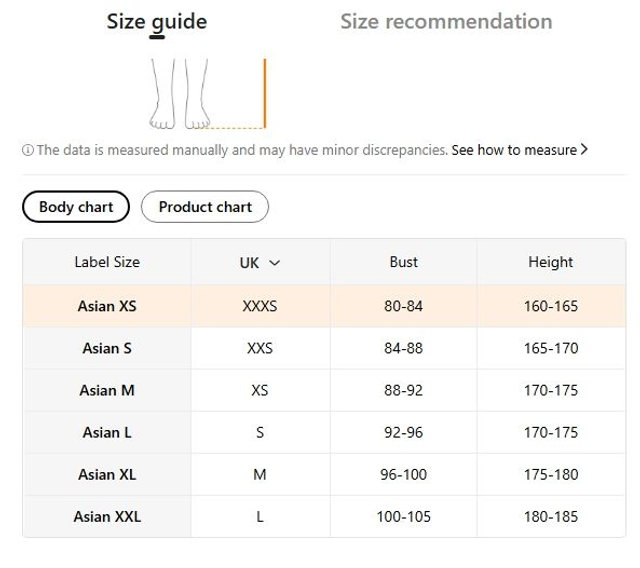The image size is (640, 568).
Task: Switch to the Product chart option
Action: [x=205, y=207]
